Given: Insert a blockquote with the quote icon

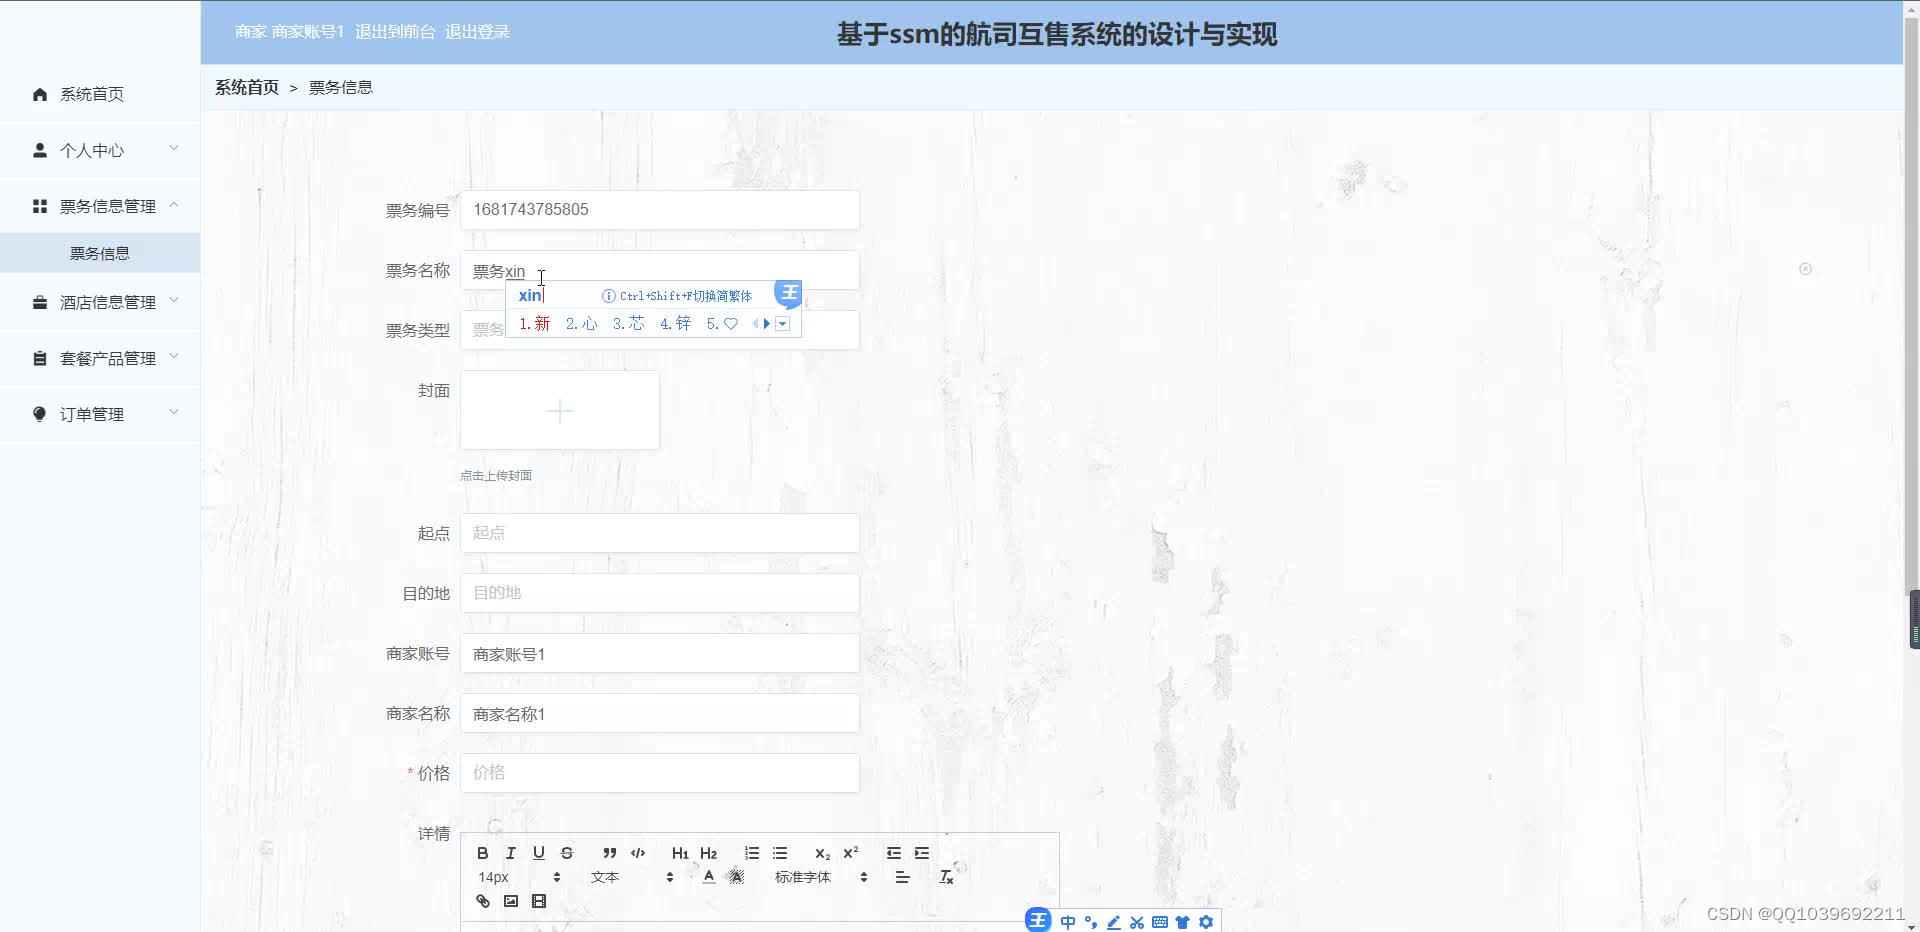Looking at the screenshot, I should 609,853.
